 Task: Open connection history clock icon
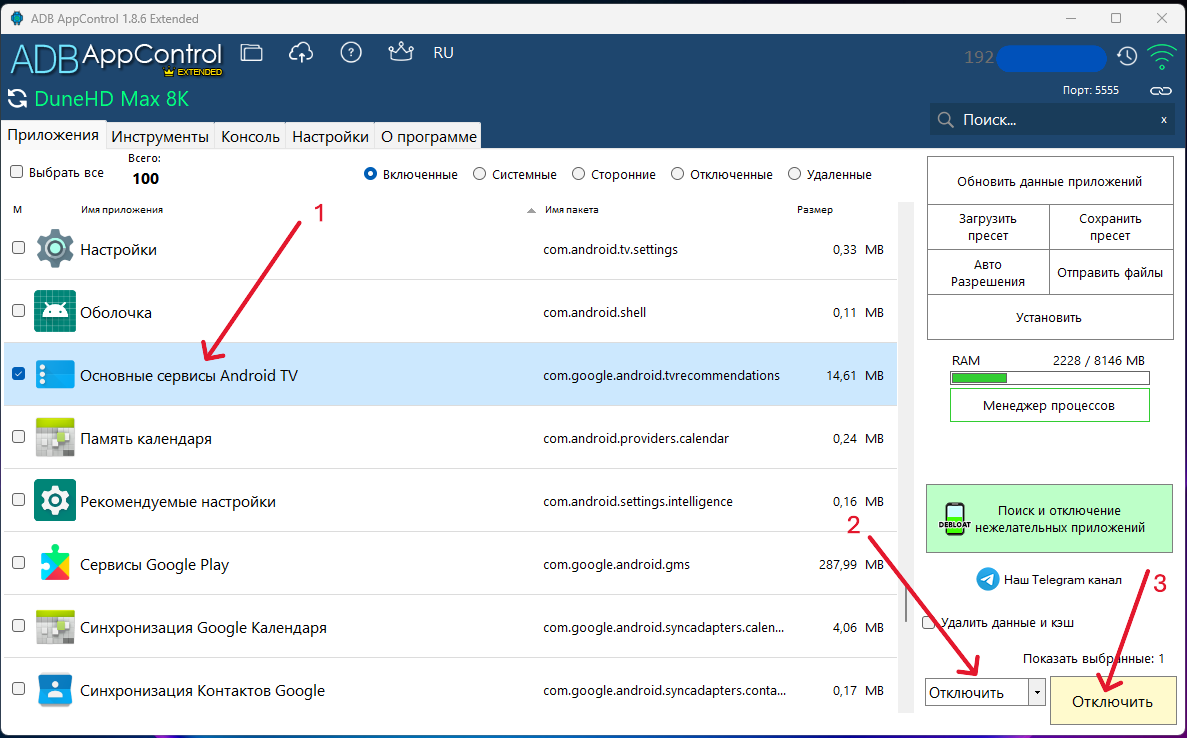(x=1127, y=56)
